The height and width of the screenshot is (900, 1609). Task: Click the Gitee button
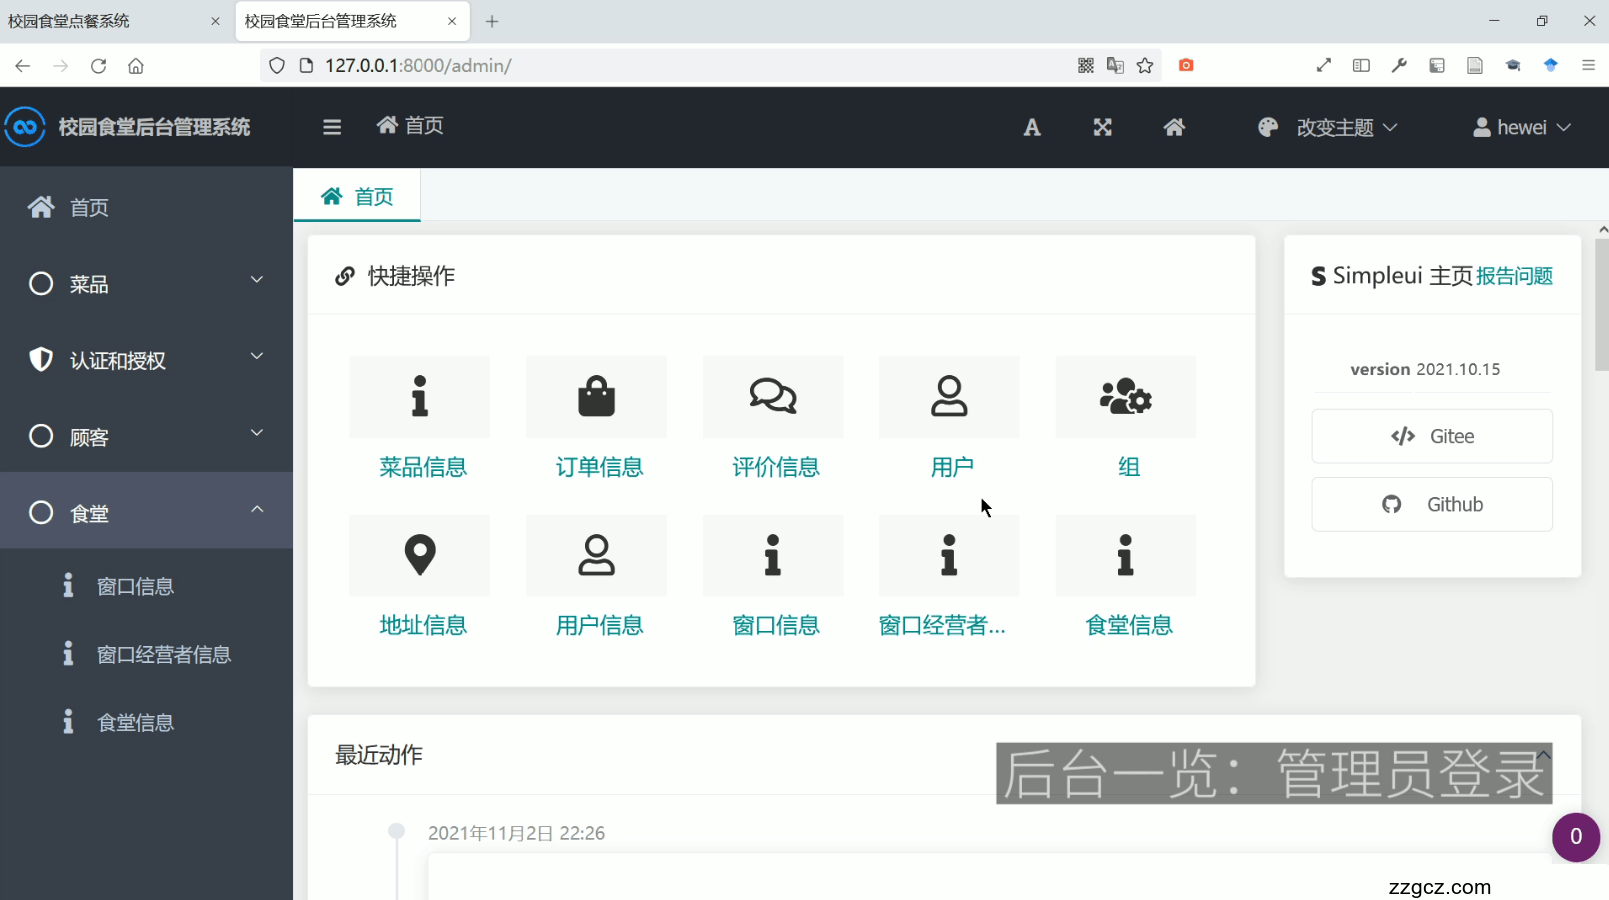[1431, 436]
